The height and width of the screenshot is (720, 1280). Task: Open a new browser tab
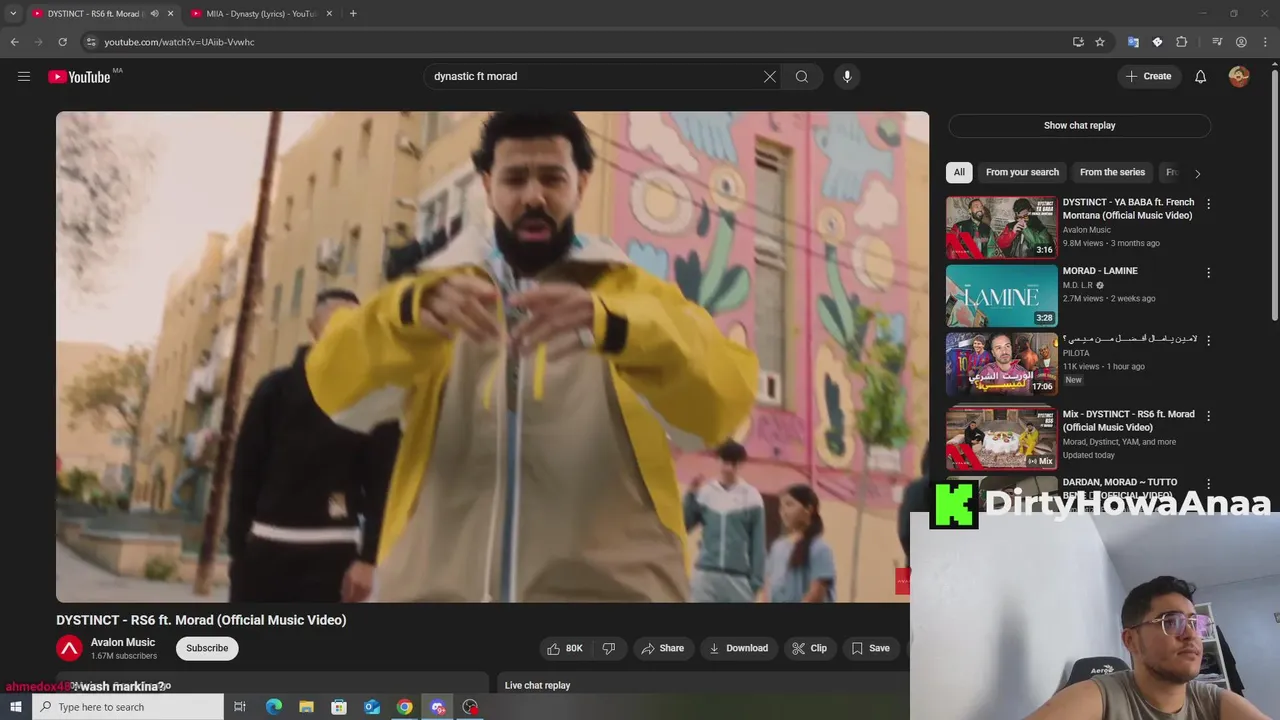(353, 14)
